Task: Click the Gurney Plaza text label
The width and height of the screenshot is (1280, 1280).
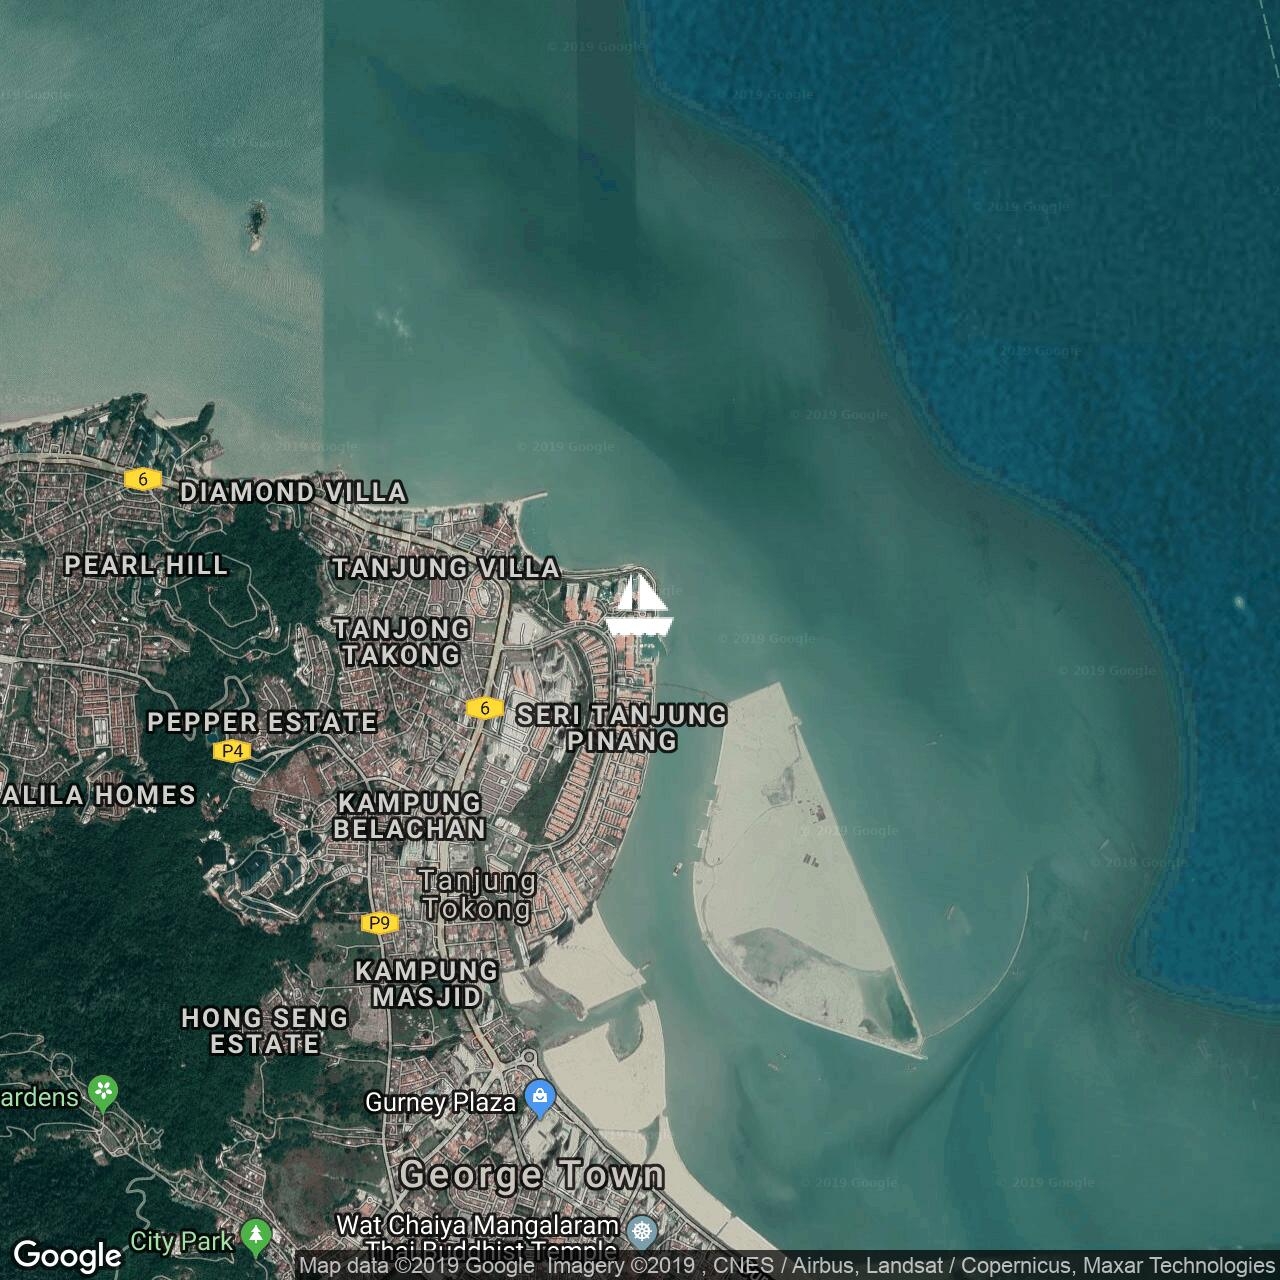Action: click(440, 1102)
